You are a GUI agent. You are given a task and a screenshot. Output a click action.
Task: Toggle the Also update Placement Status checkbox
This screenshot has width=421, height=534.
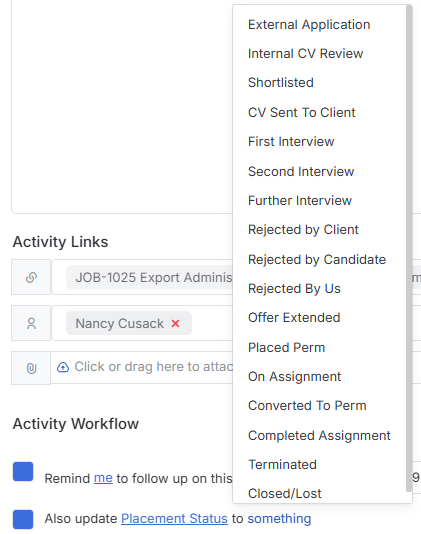point(23,519)
